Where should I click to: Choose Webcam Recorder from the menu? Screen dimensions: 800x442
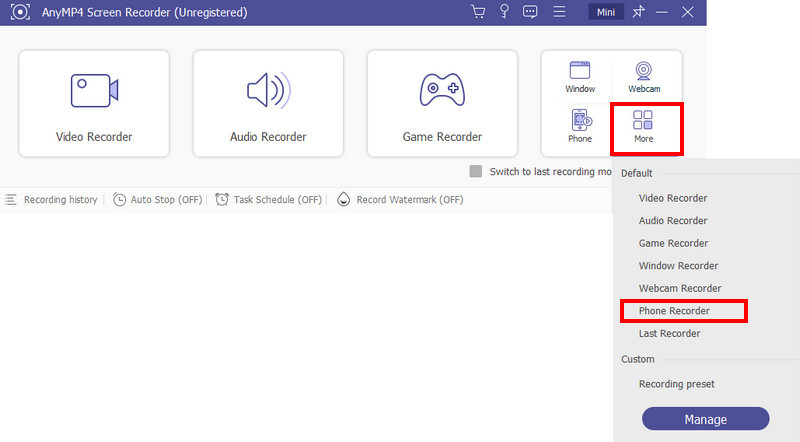pyautogui.click(x=680, y=288)
